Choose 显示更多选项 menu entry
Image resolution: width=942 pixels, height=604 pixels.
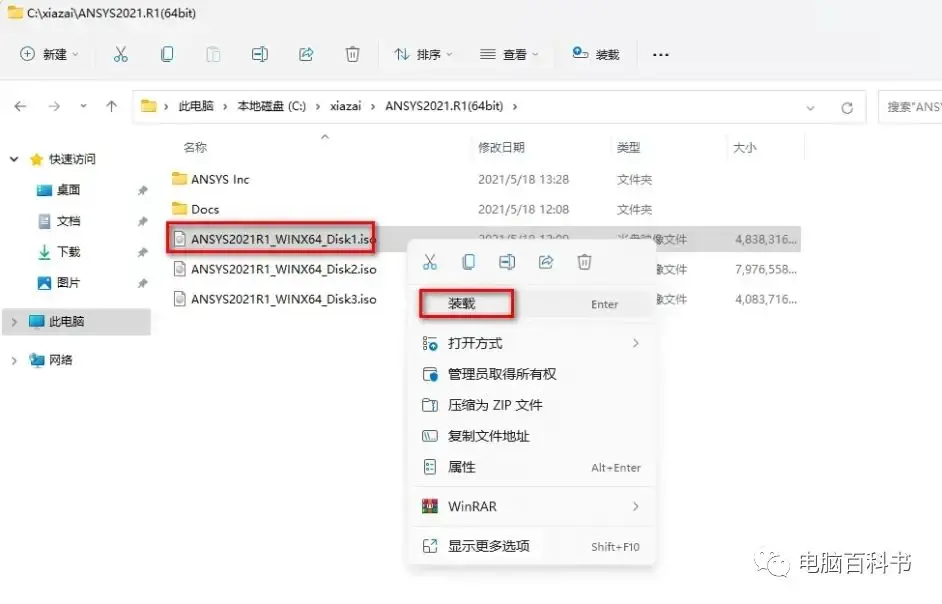pos(533,546)
